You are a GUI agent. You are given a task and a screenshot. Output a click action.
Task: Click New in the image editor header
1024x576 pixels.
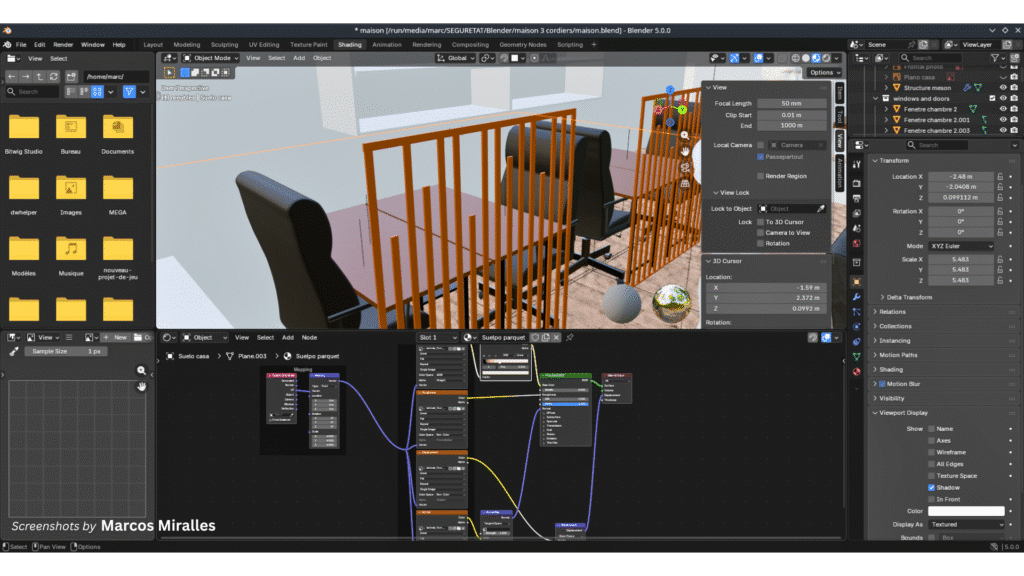119,338
